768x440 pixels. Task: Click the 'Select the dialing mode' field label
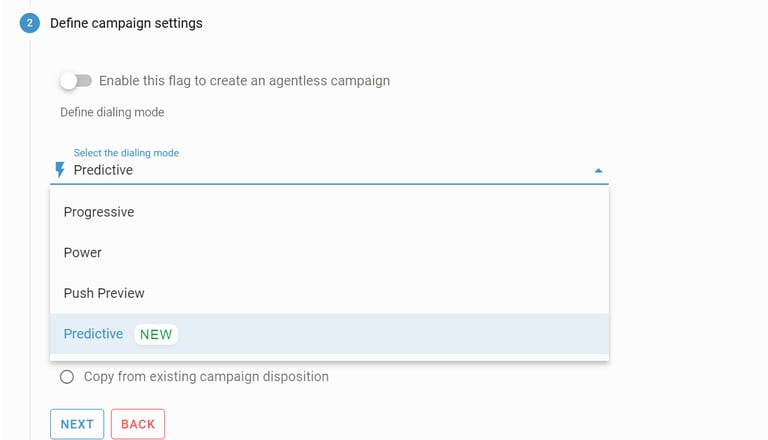[x=126, y=153]
